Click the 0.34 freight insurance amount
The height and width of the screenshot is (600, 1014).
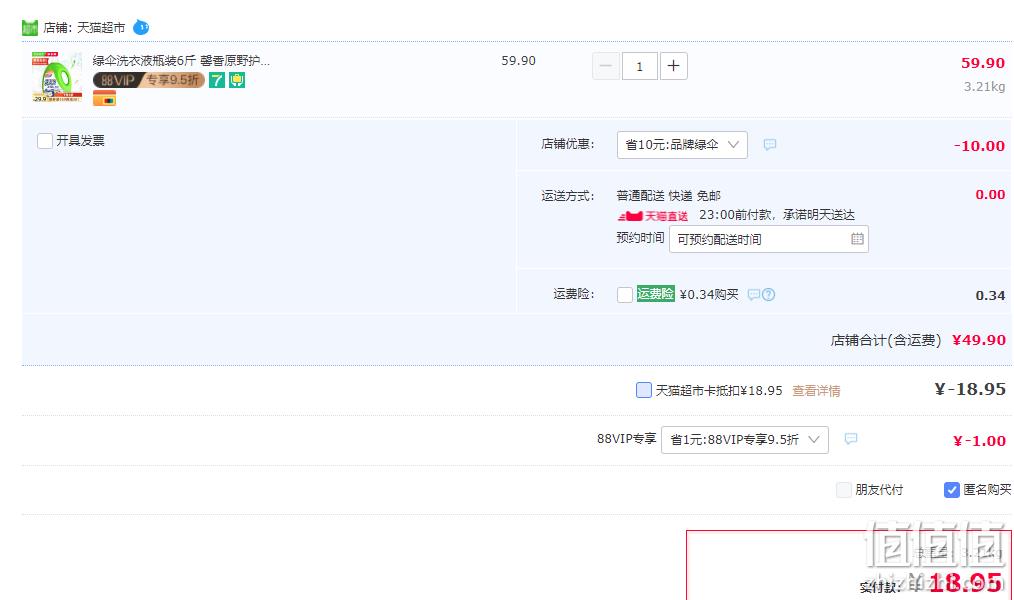coord(990,295)
